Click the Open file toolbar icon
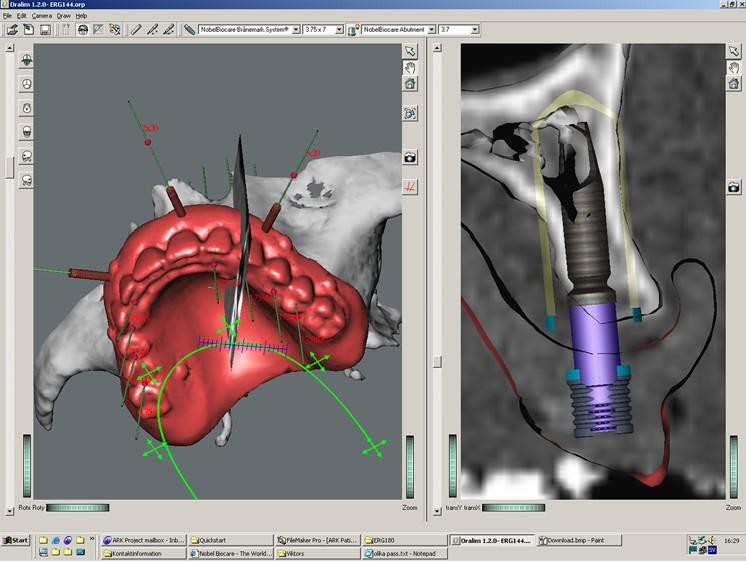 coord(12,30)
